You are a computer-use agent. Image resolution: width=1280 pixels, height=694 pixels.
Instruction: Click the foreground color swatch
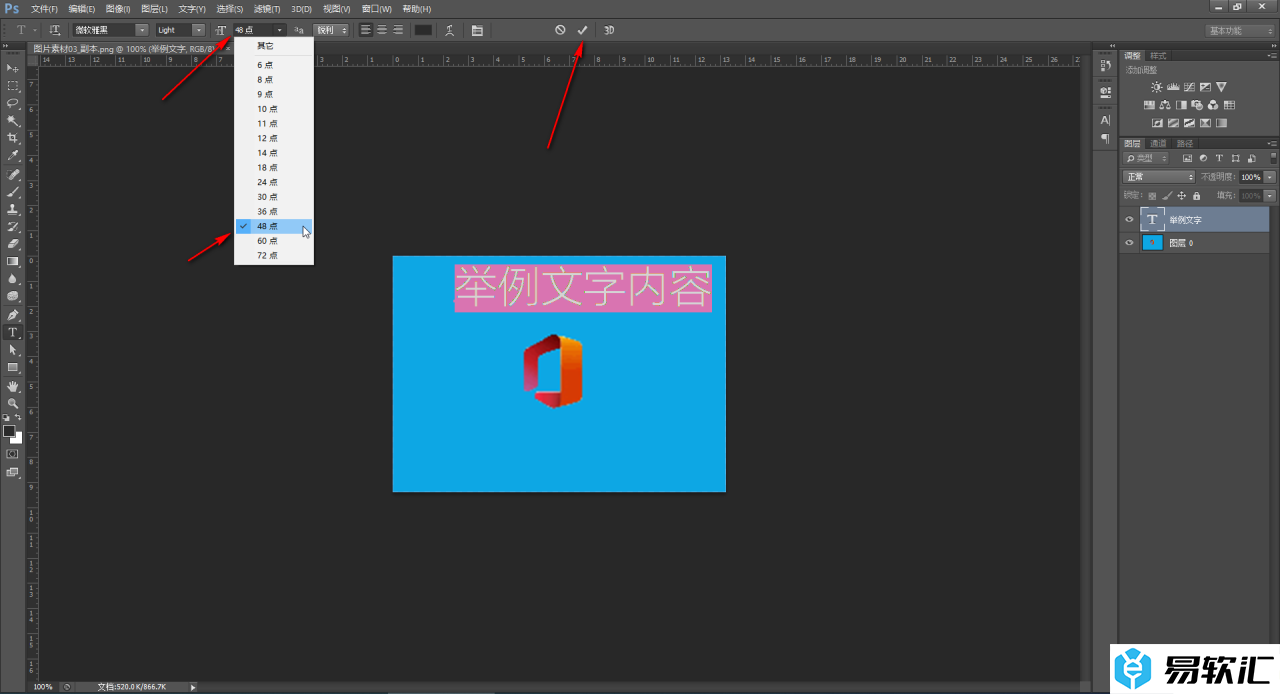[x=9, y=431]
